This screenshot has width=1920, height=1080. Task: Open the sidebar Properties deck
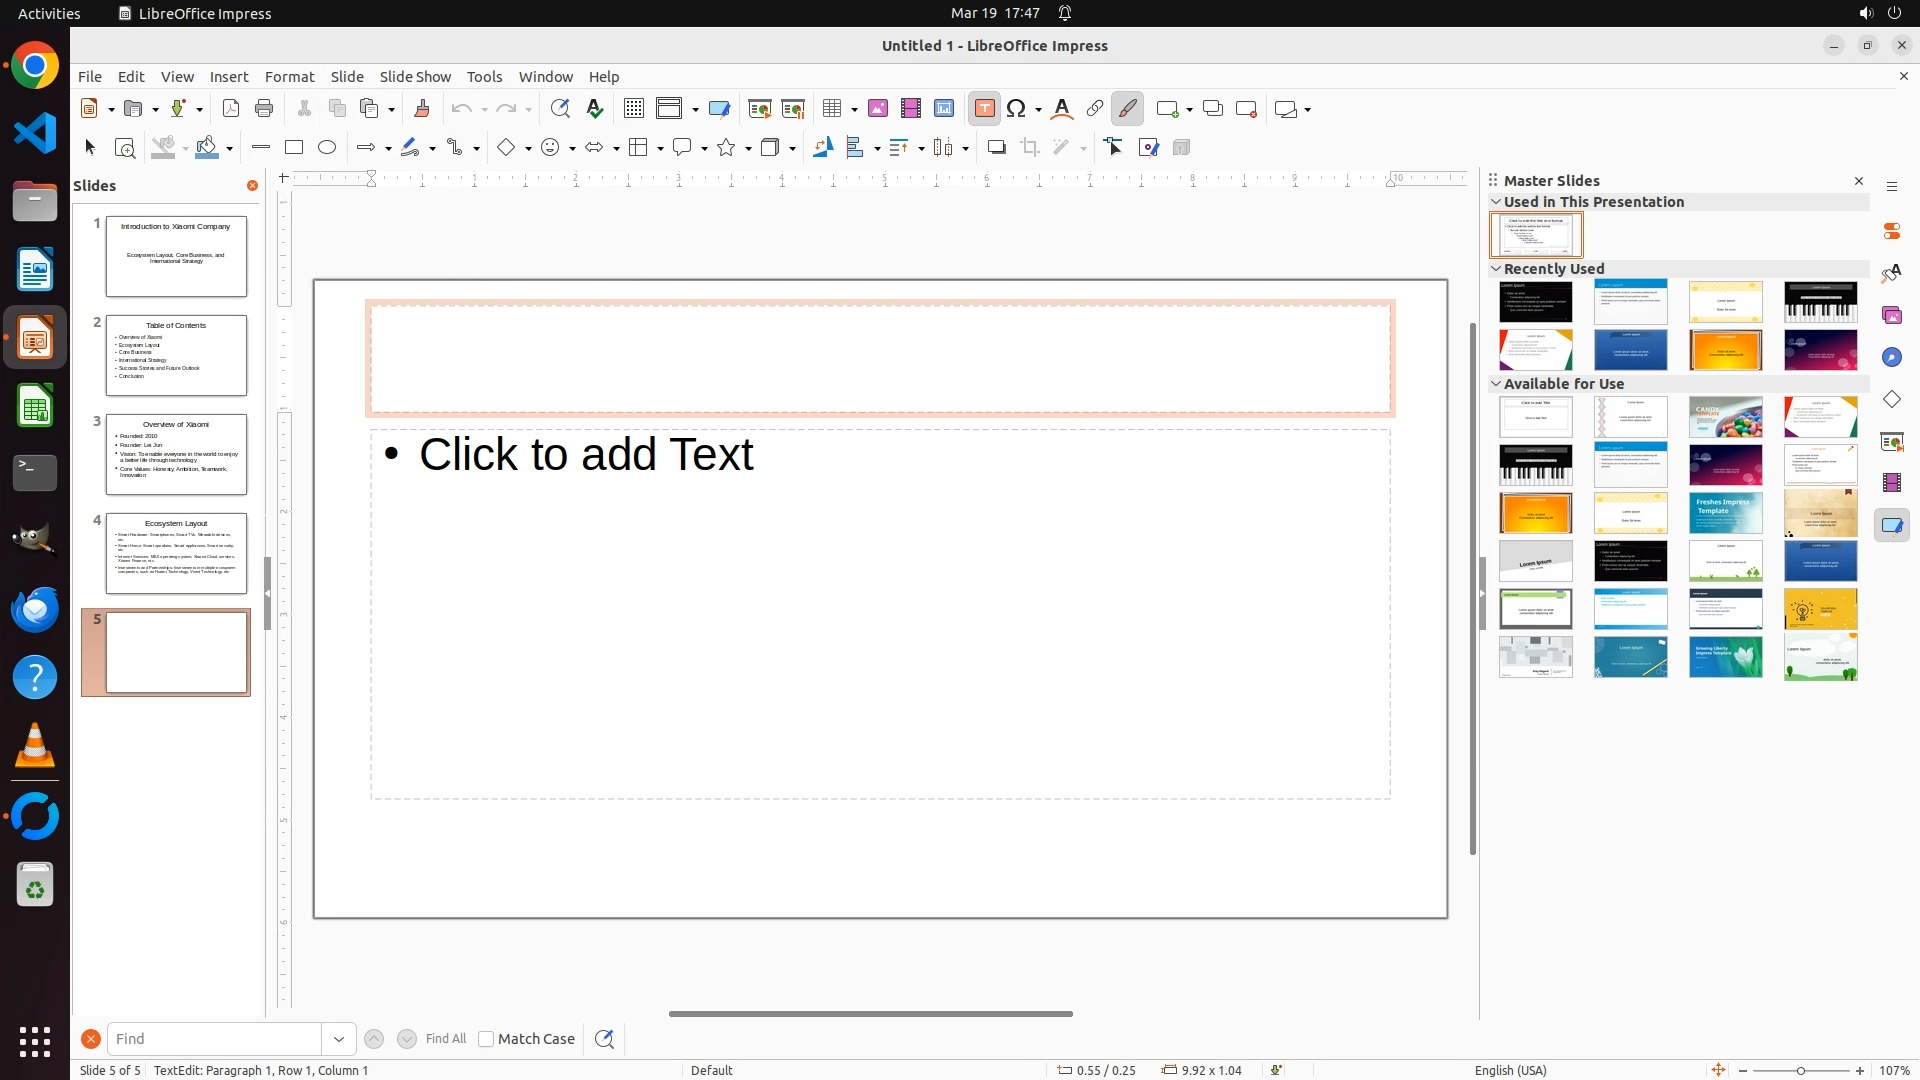point(1892,231)
